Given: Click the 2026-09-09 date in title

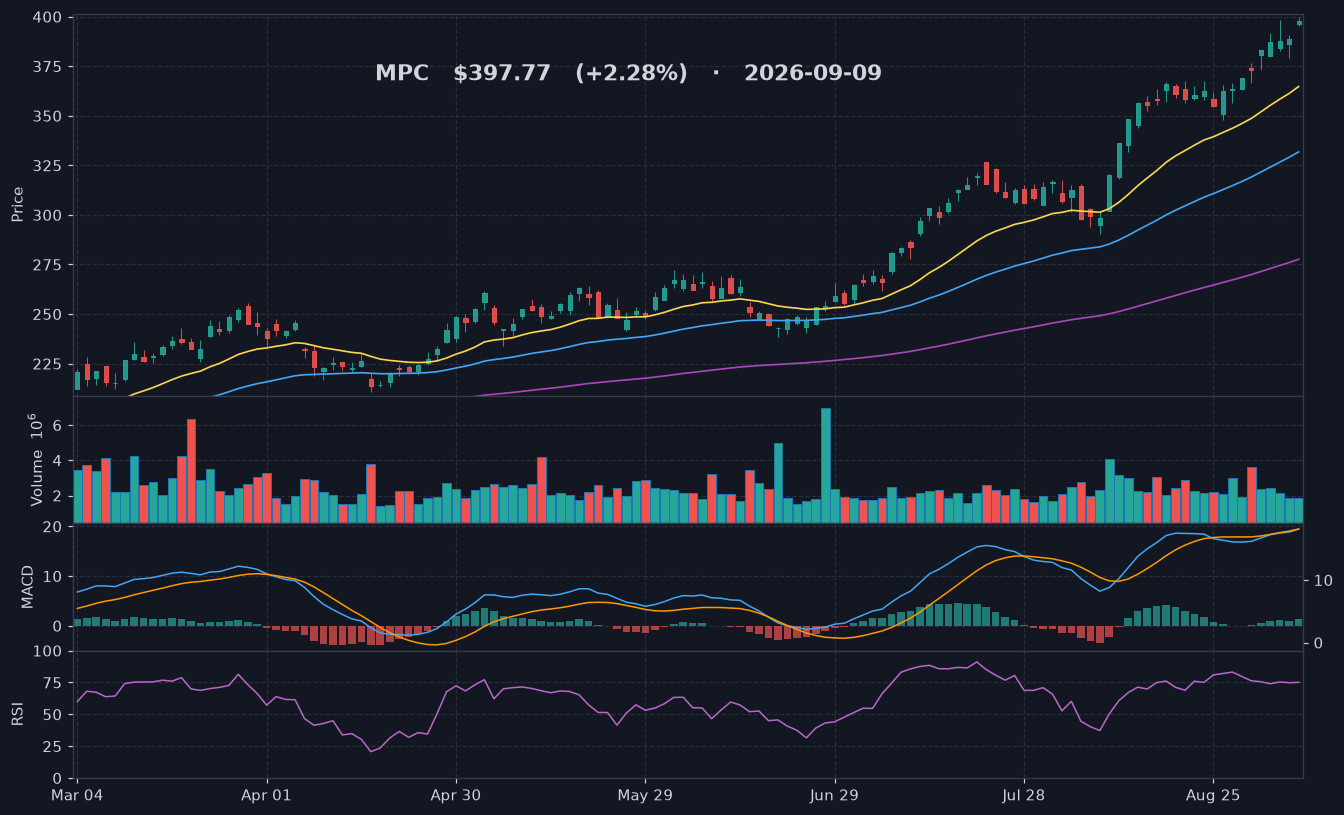Looking at the screenshot, I should (x=813, y=73).
